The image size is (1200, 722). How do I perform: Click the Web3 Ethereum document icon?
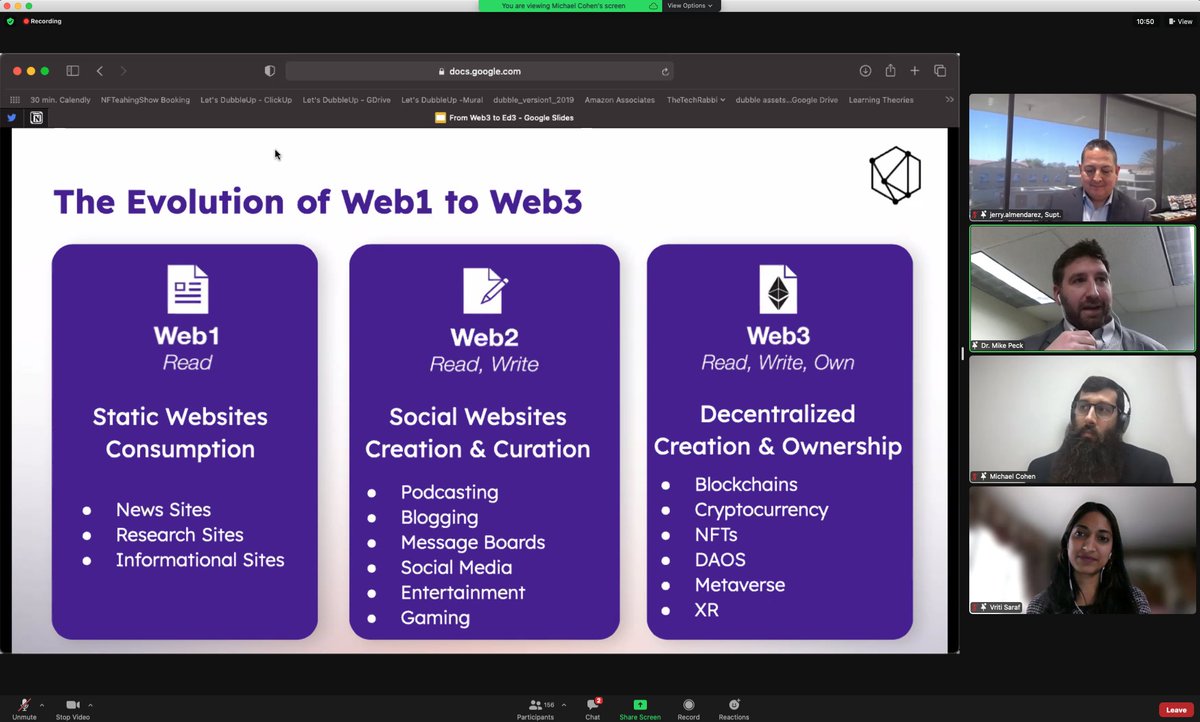pyautogui.click(x=777, y=289)
